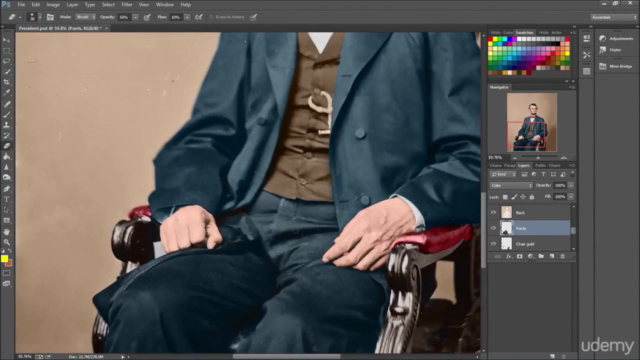Toggle lock transparent pixels

pyautogui.click(x=505, y=197)
